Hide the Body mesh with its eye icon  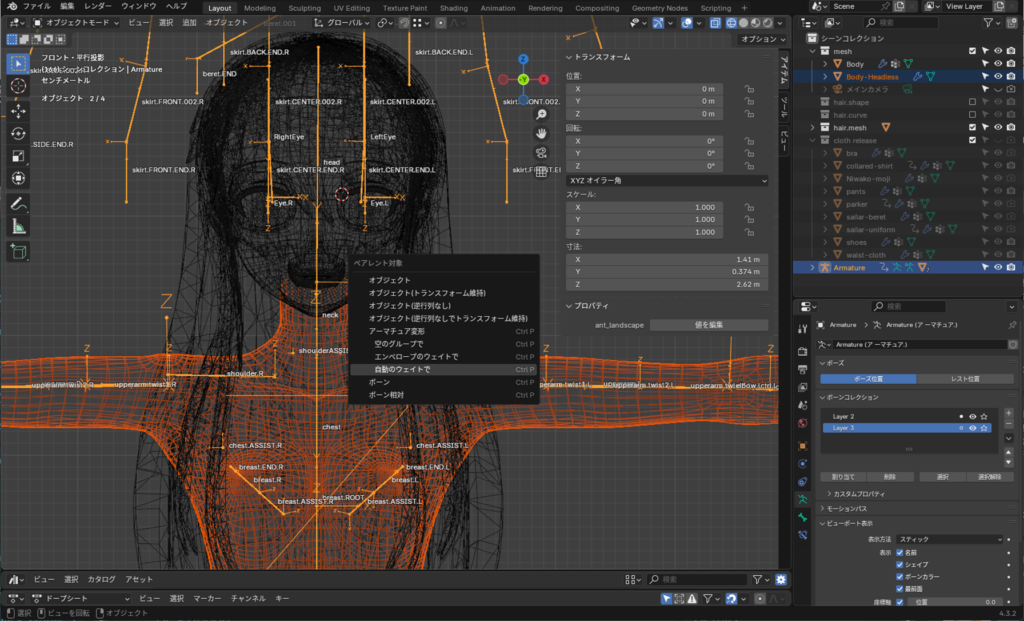[x=997, y=64]
